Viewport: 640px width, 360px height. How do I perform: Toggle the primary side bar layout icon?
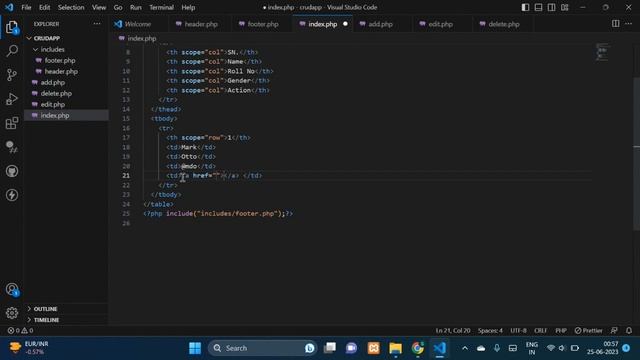525,7
